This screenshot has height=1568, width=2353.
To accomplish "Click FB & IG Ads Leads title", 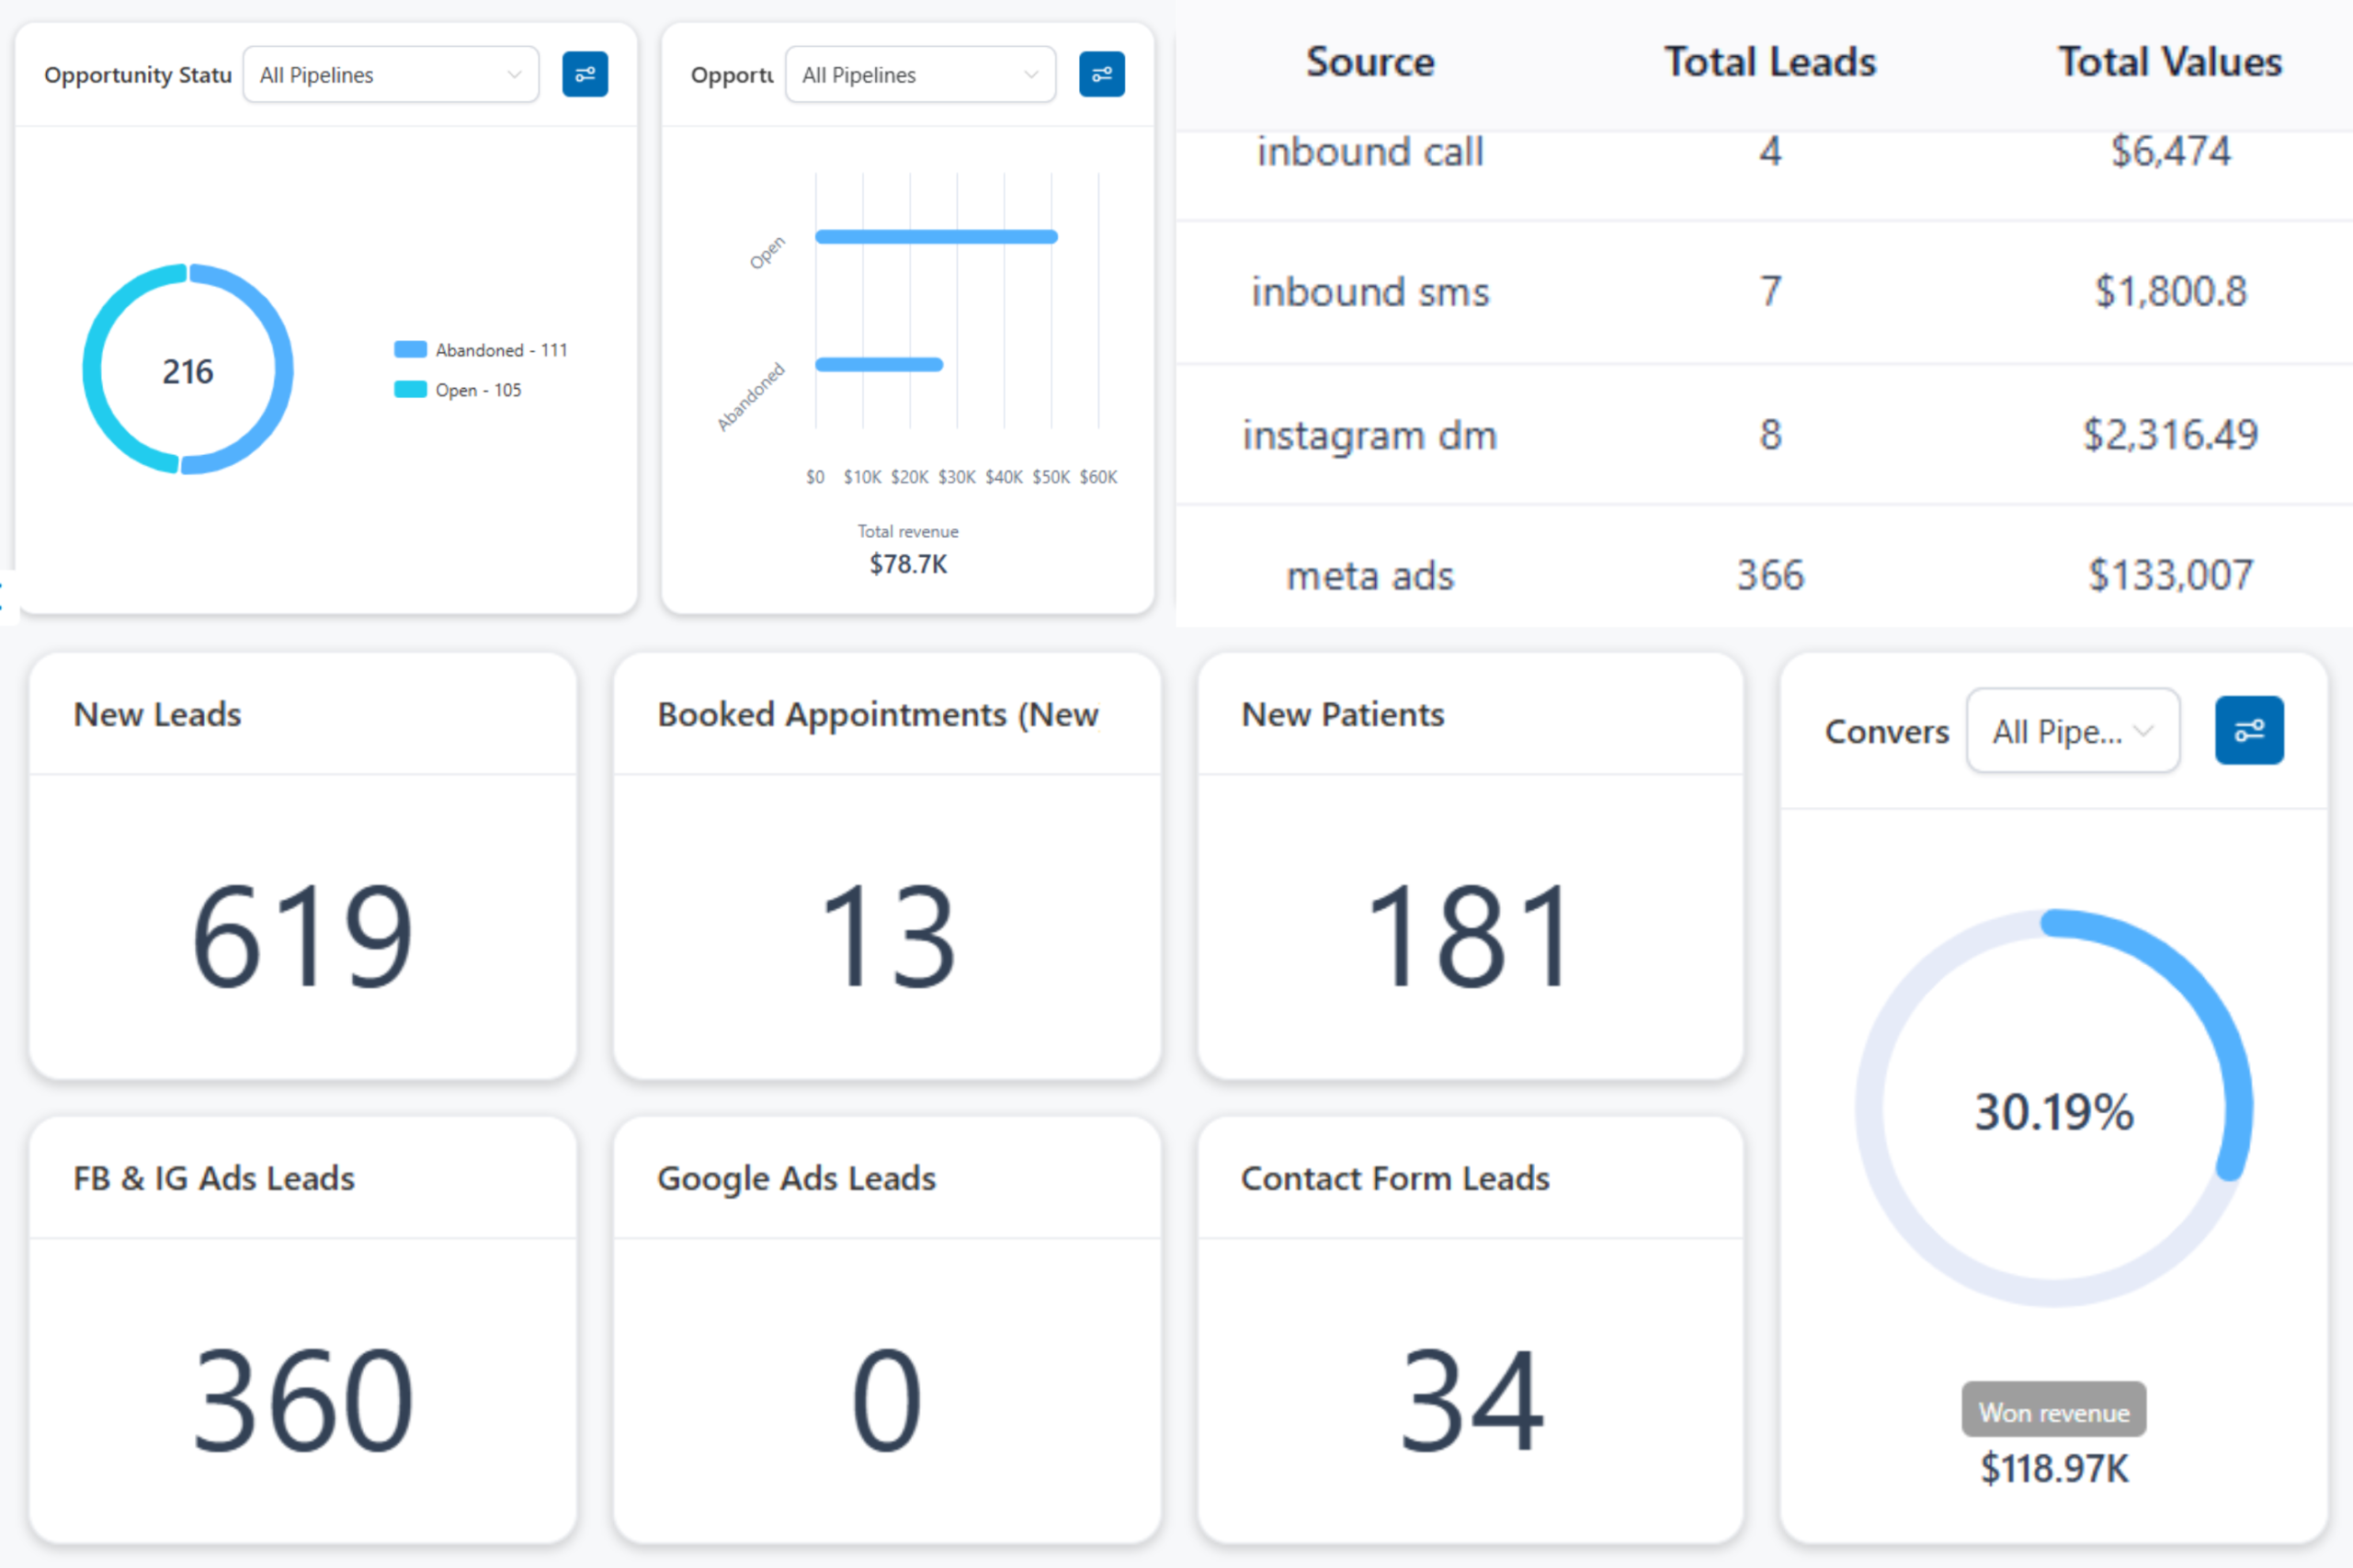I will pyautogui.click(x=214, y=1178).
